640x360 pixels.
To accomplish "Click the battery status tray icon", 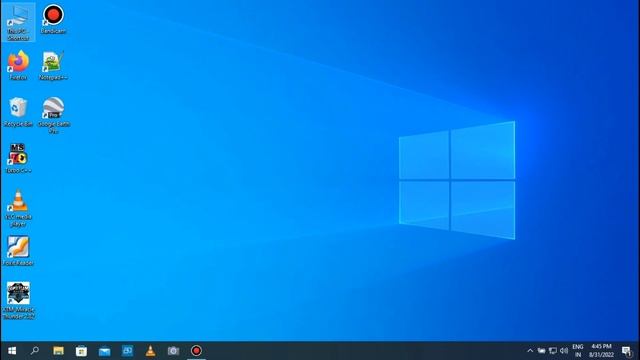I will click(x=541, y=351).
